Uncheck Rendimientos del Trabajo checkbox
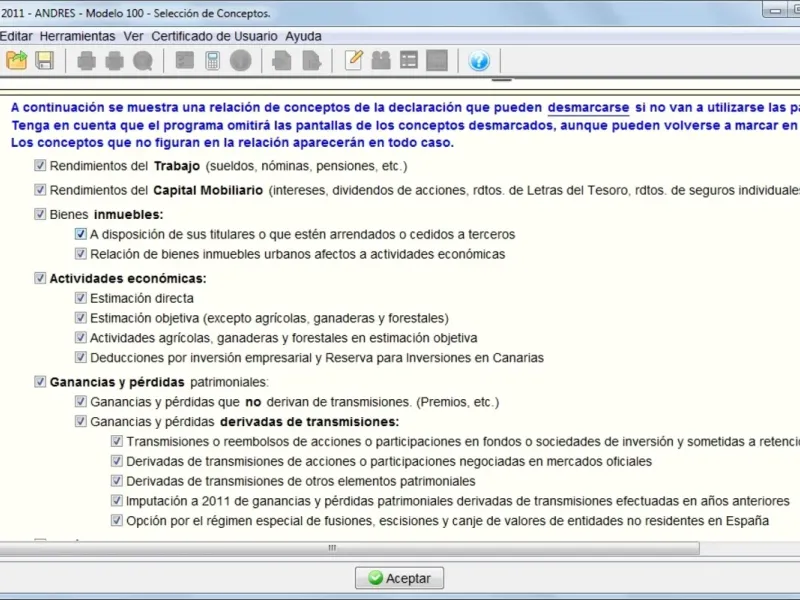Image resolution: width=800 pixels, height=600 pixels. click(40, 165)
